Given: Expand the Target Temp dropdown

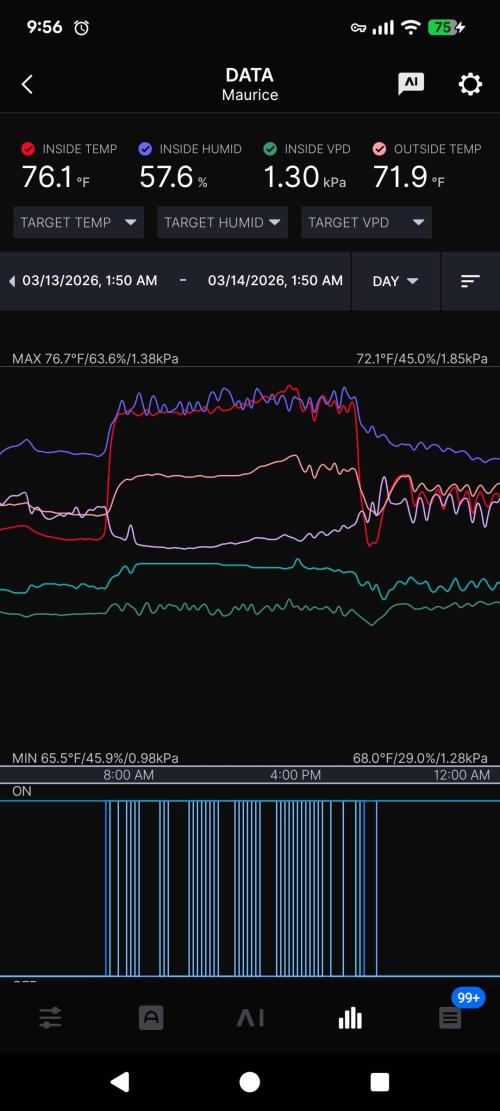Looking at the screenshot, I should [79, 222].
